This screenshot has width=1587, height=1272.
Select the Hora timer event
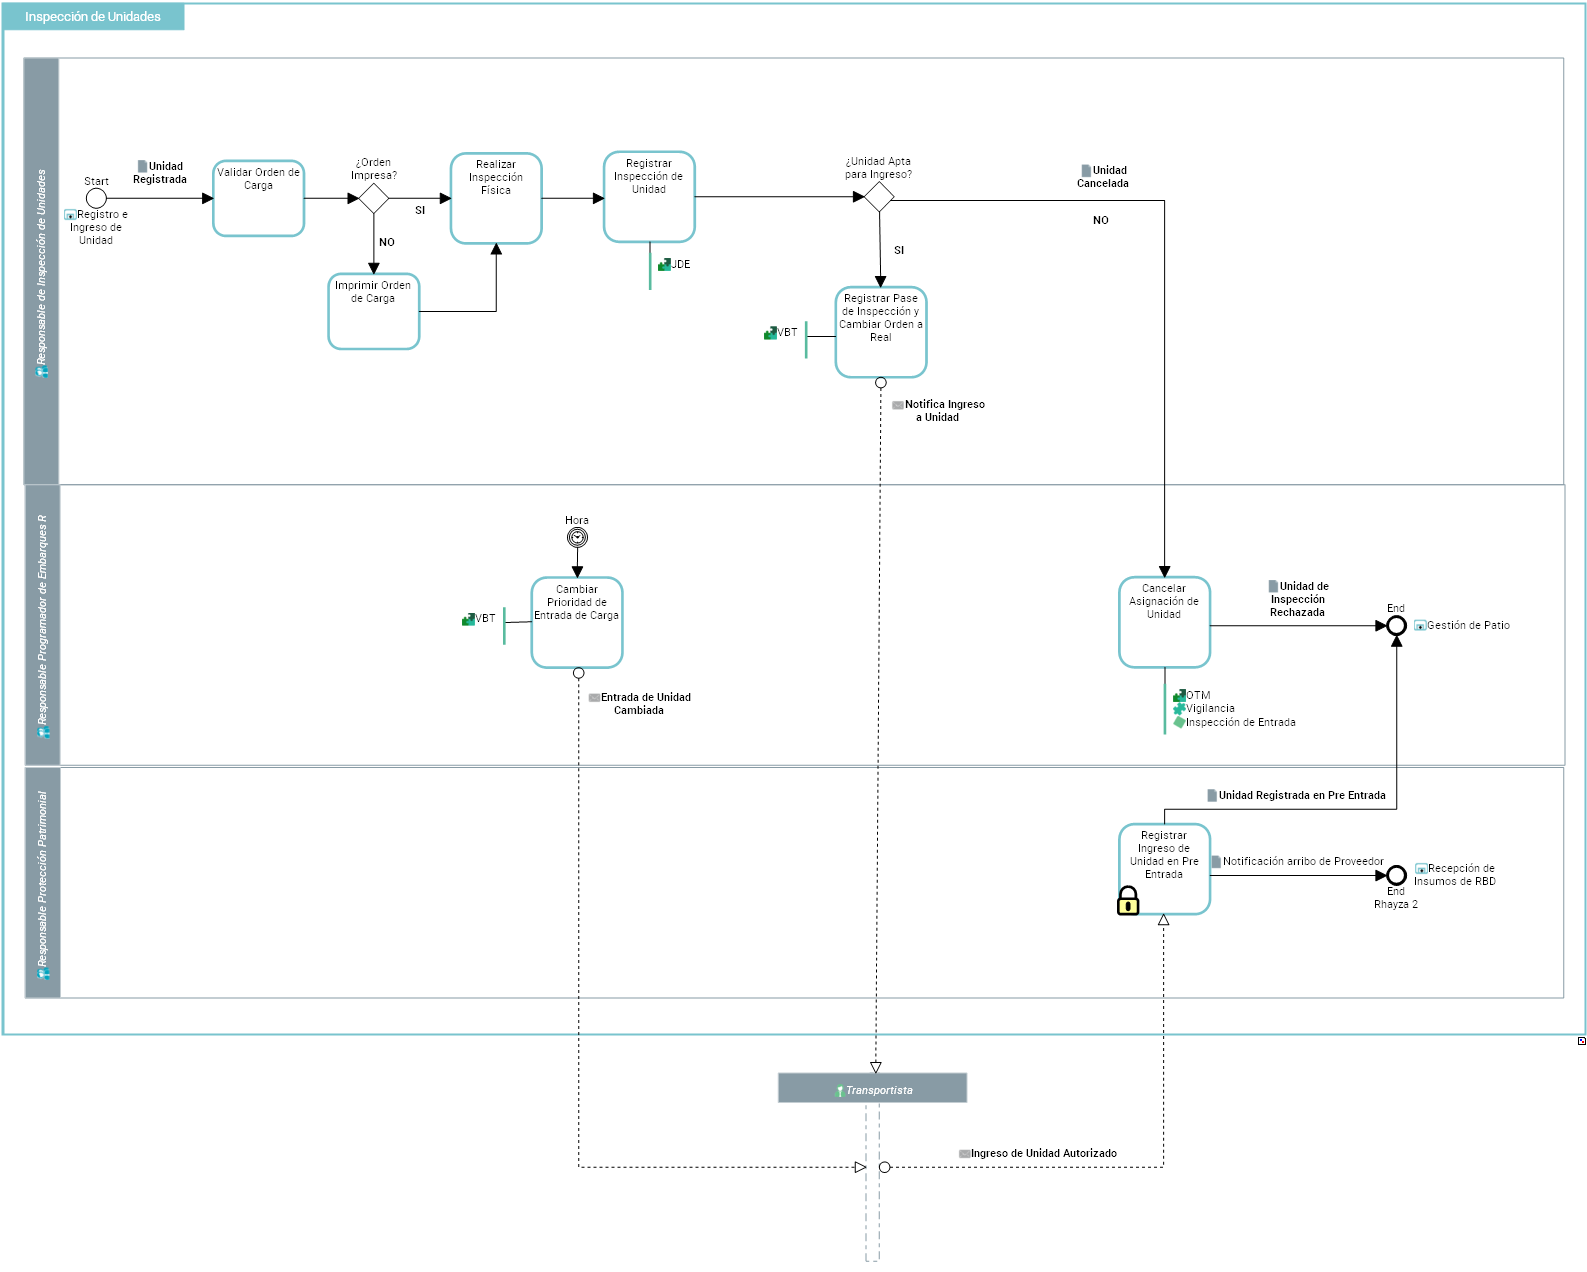coord(577,538)
